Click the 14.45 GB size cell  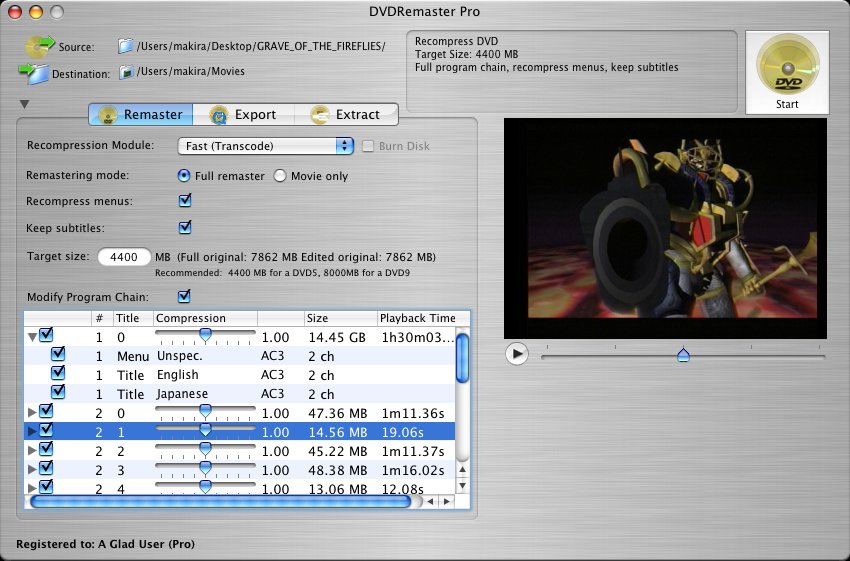(337, 337)
